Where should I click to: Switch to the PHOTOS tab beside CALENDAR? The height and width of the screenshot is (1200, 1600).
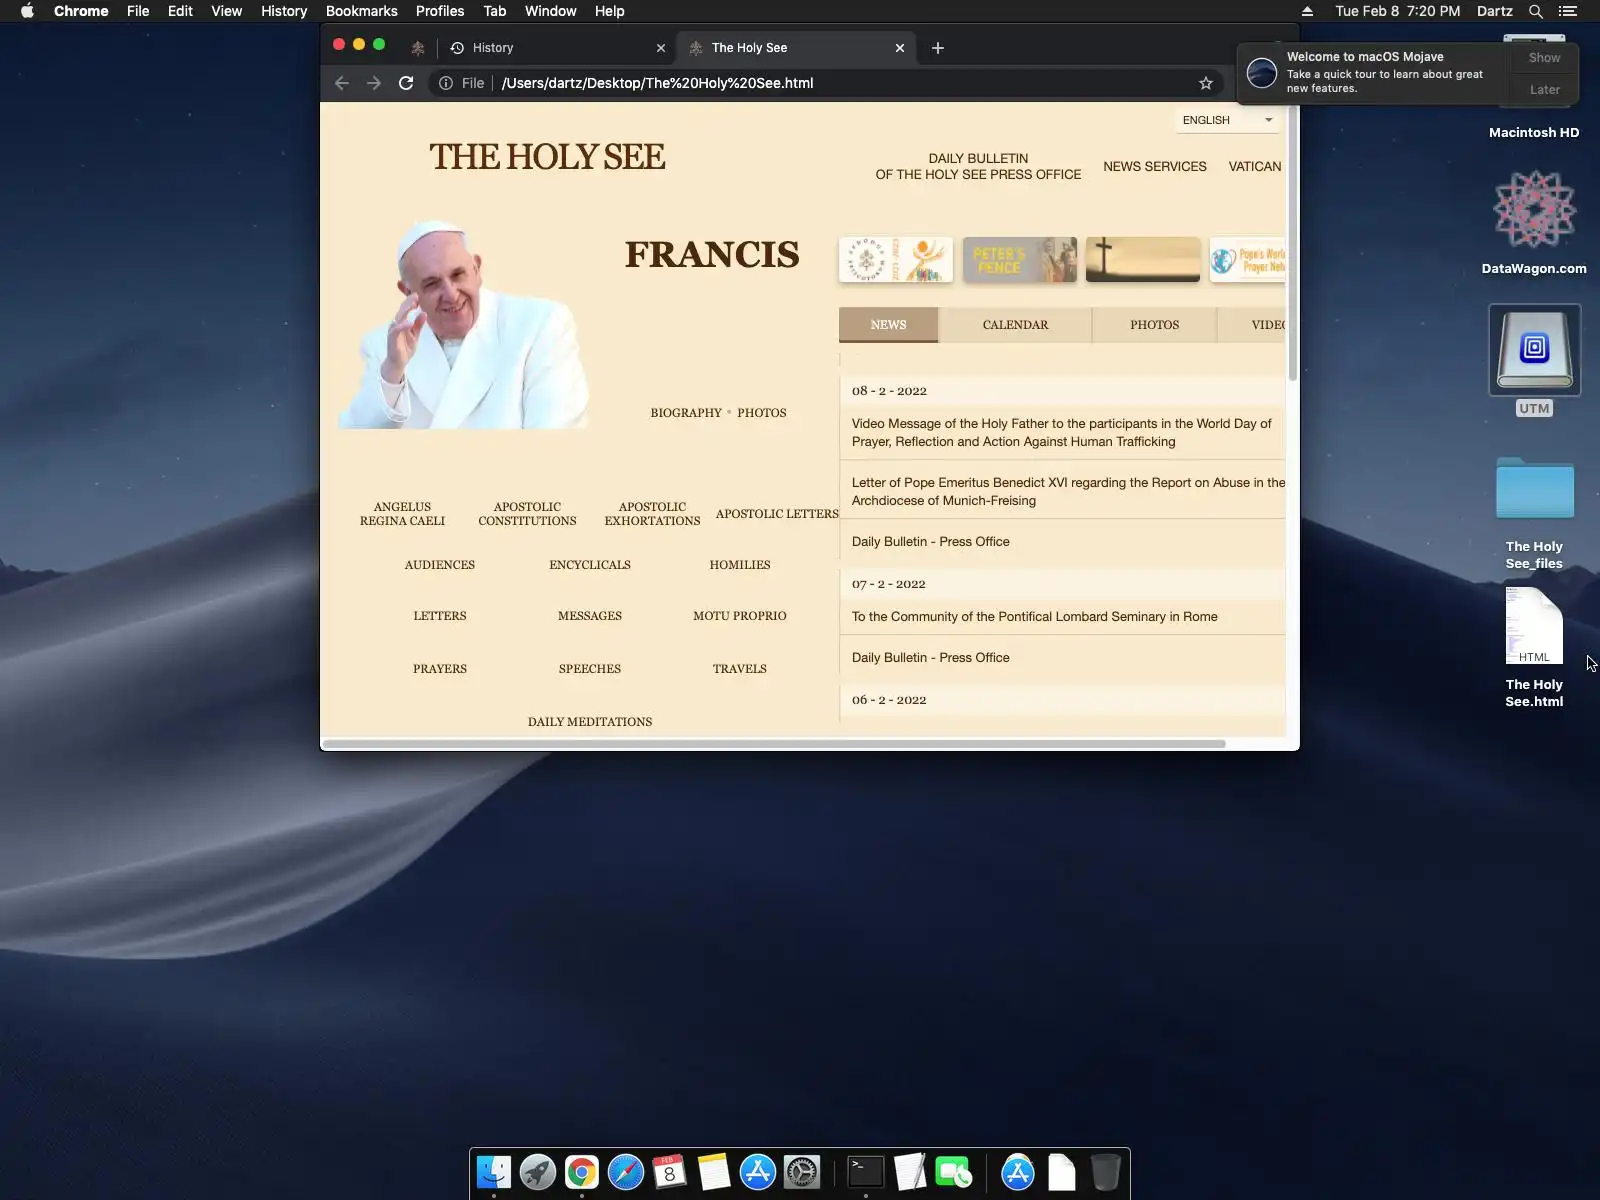click(1154, 325)
